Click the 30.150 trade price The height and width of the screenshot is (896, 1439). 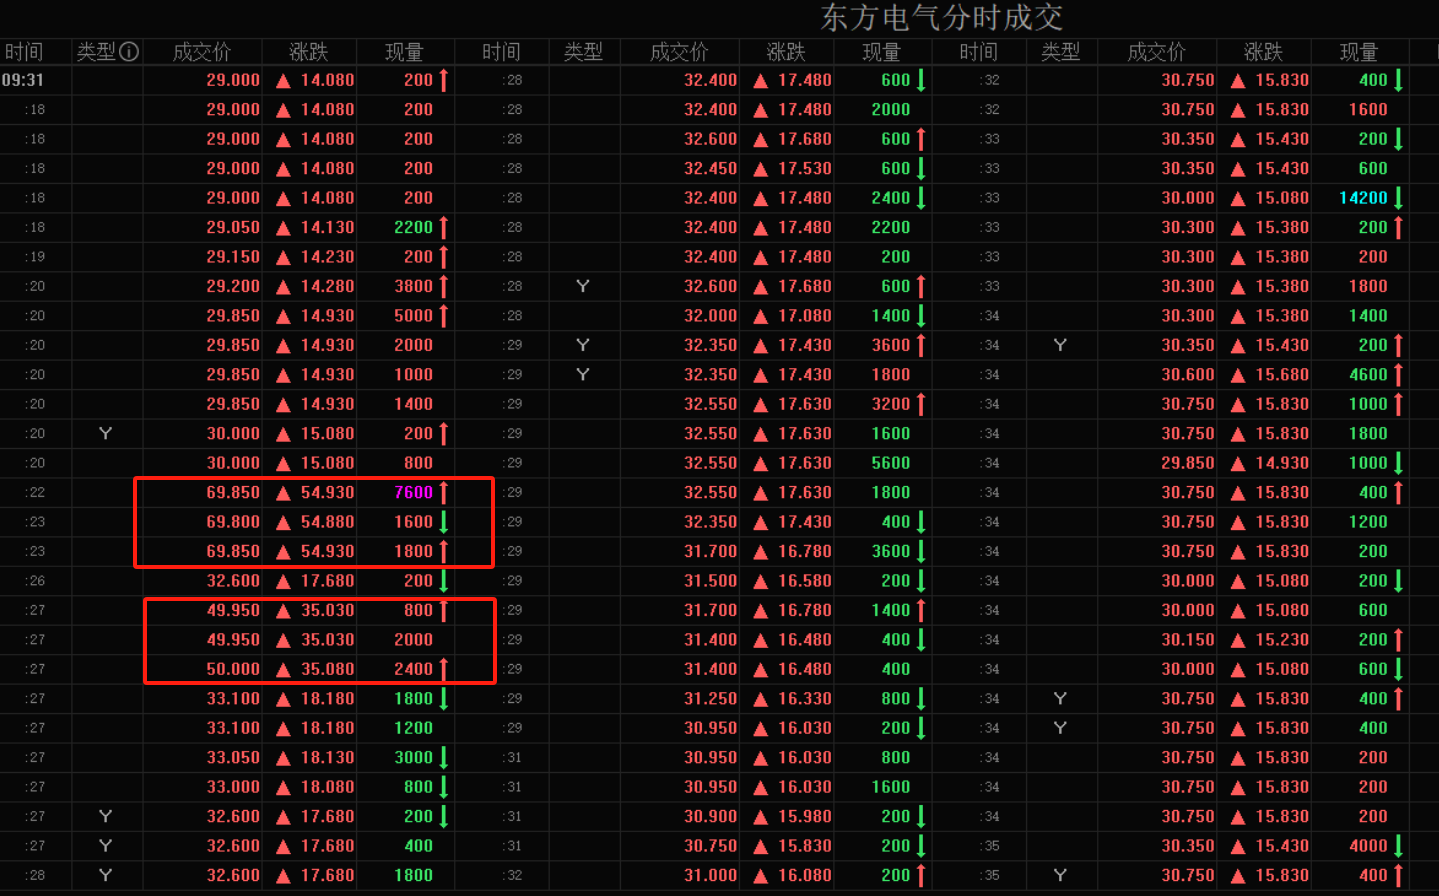point(1187,640)
